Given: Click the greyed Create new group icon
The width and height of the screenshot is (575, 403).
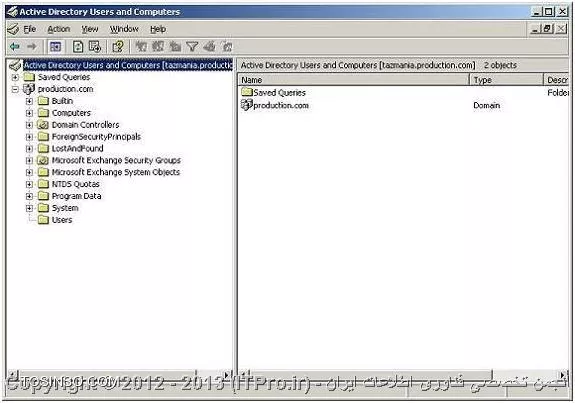Looking at the screenshot, I should [x=158, y=47].
